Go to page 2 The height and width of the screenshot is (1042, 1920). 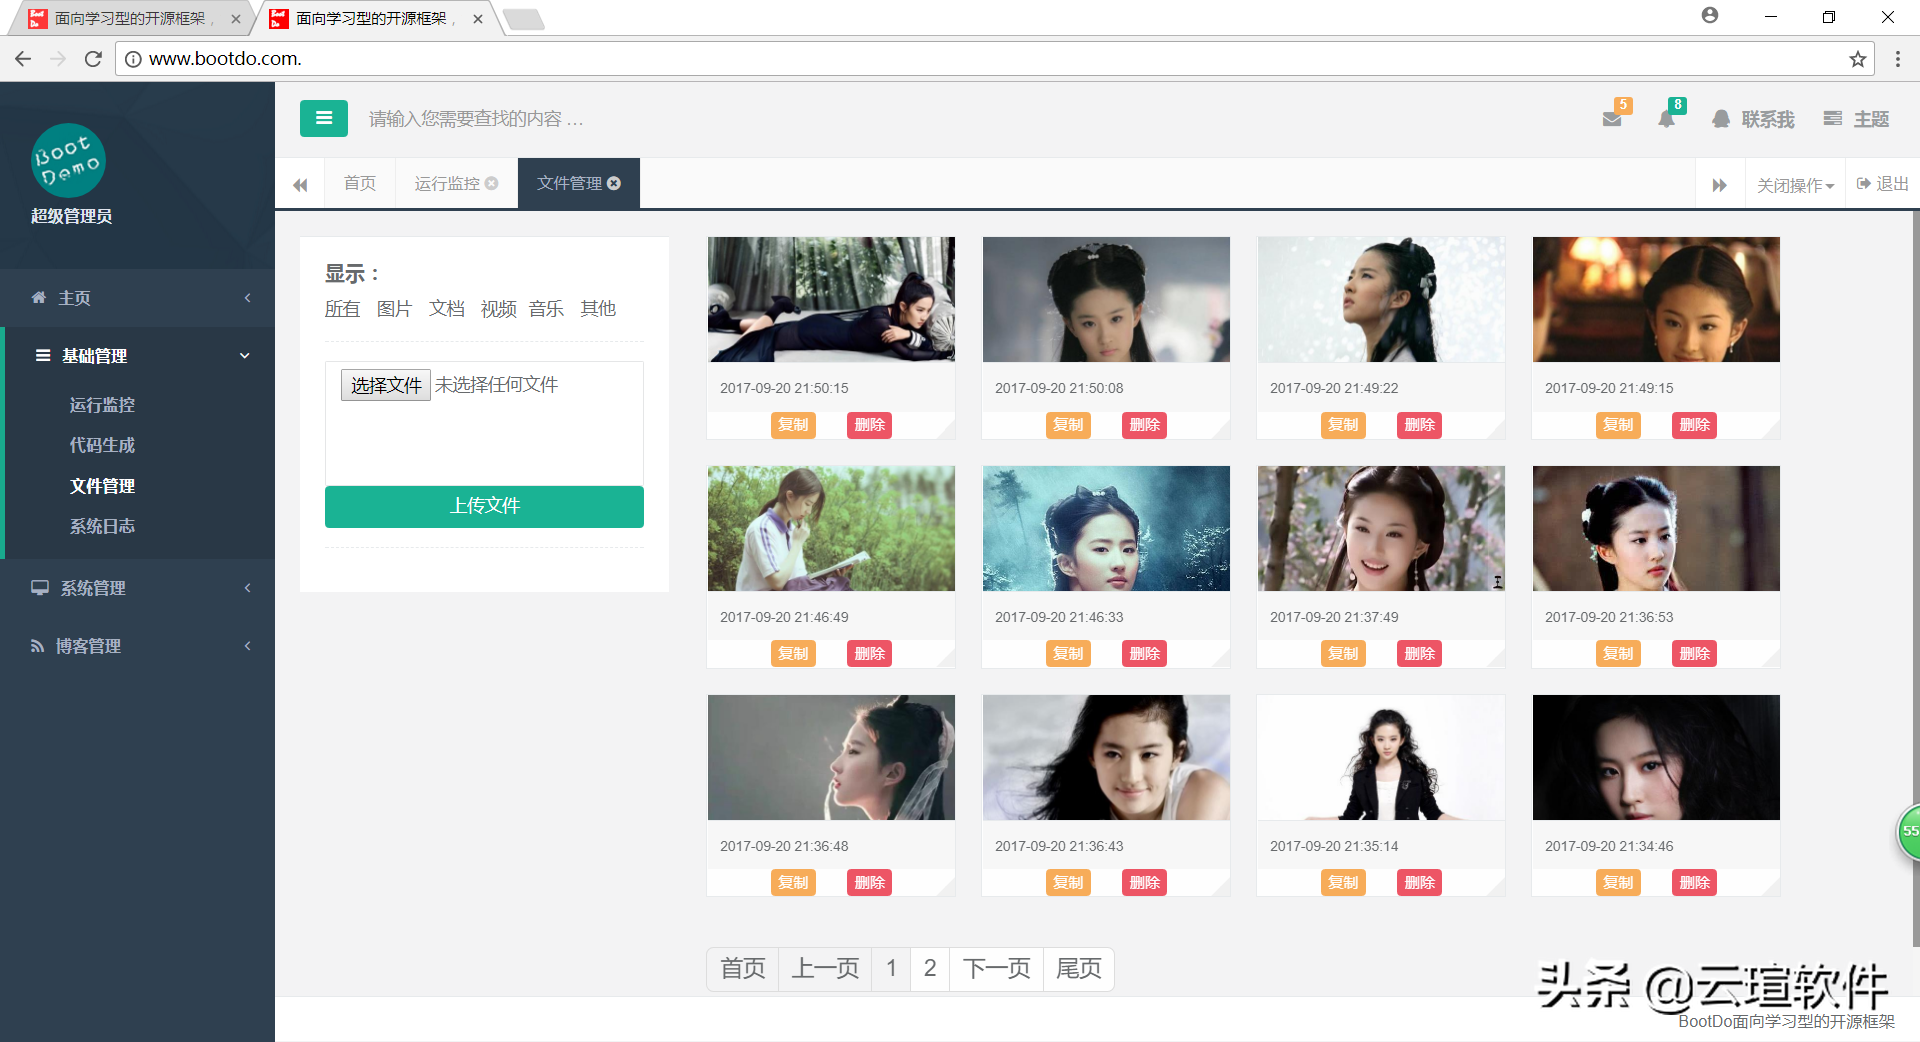[930, 969]
